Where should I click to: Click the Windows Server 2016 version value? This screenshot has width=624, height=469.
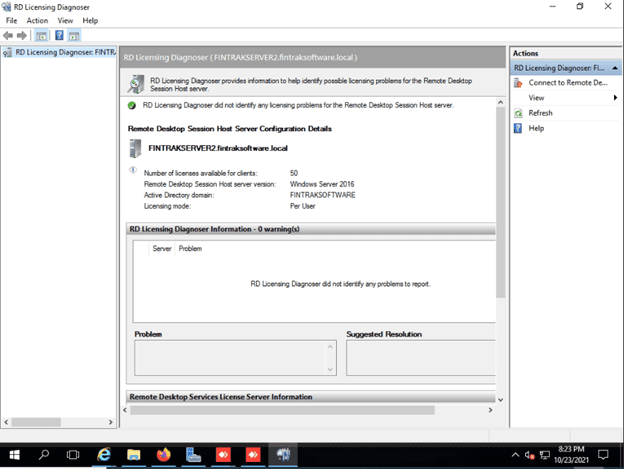click(x=322, y=184)
